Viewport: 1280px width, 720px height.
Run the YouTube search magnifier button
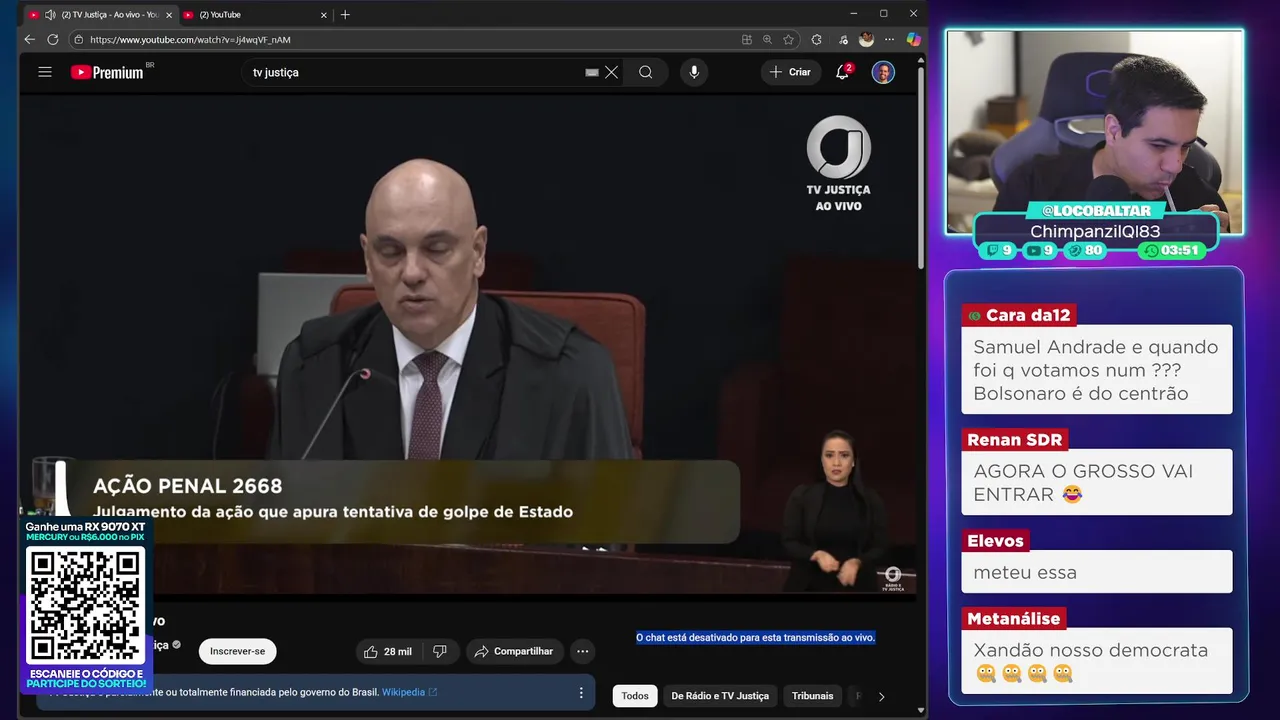[646, 72]
